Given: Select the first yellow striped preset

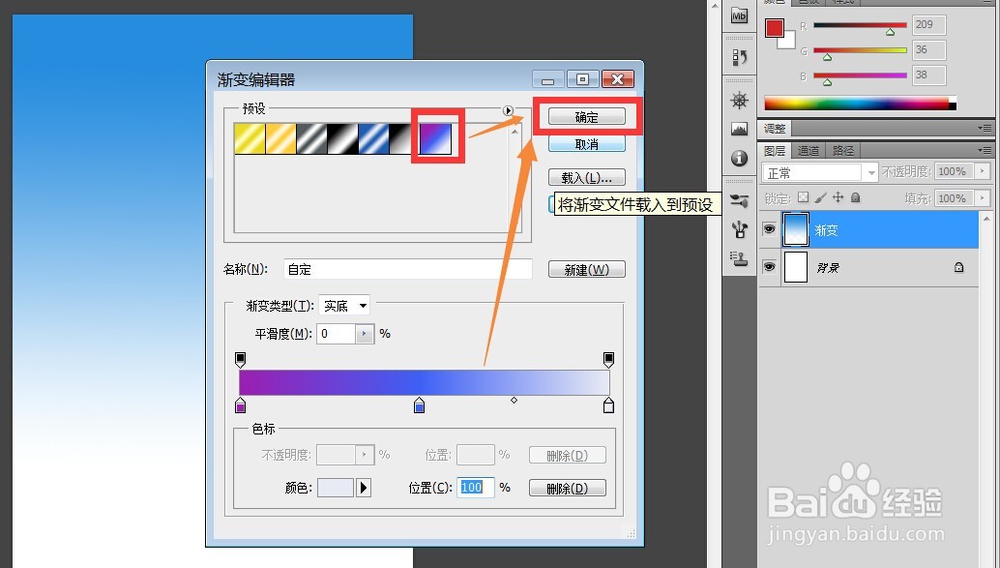Looking at the screenshot, I should pos(249,138).
